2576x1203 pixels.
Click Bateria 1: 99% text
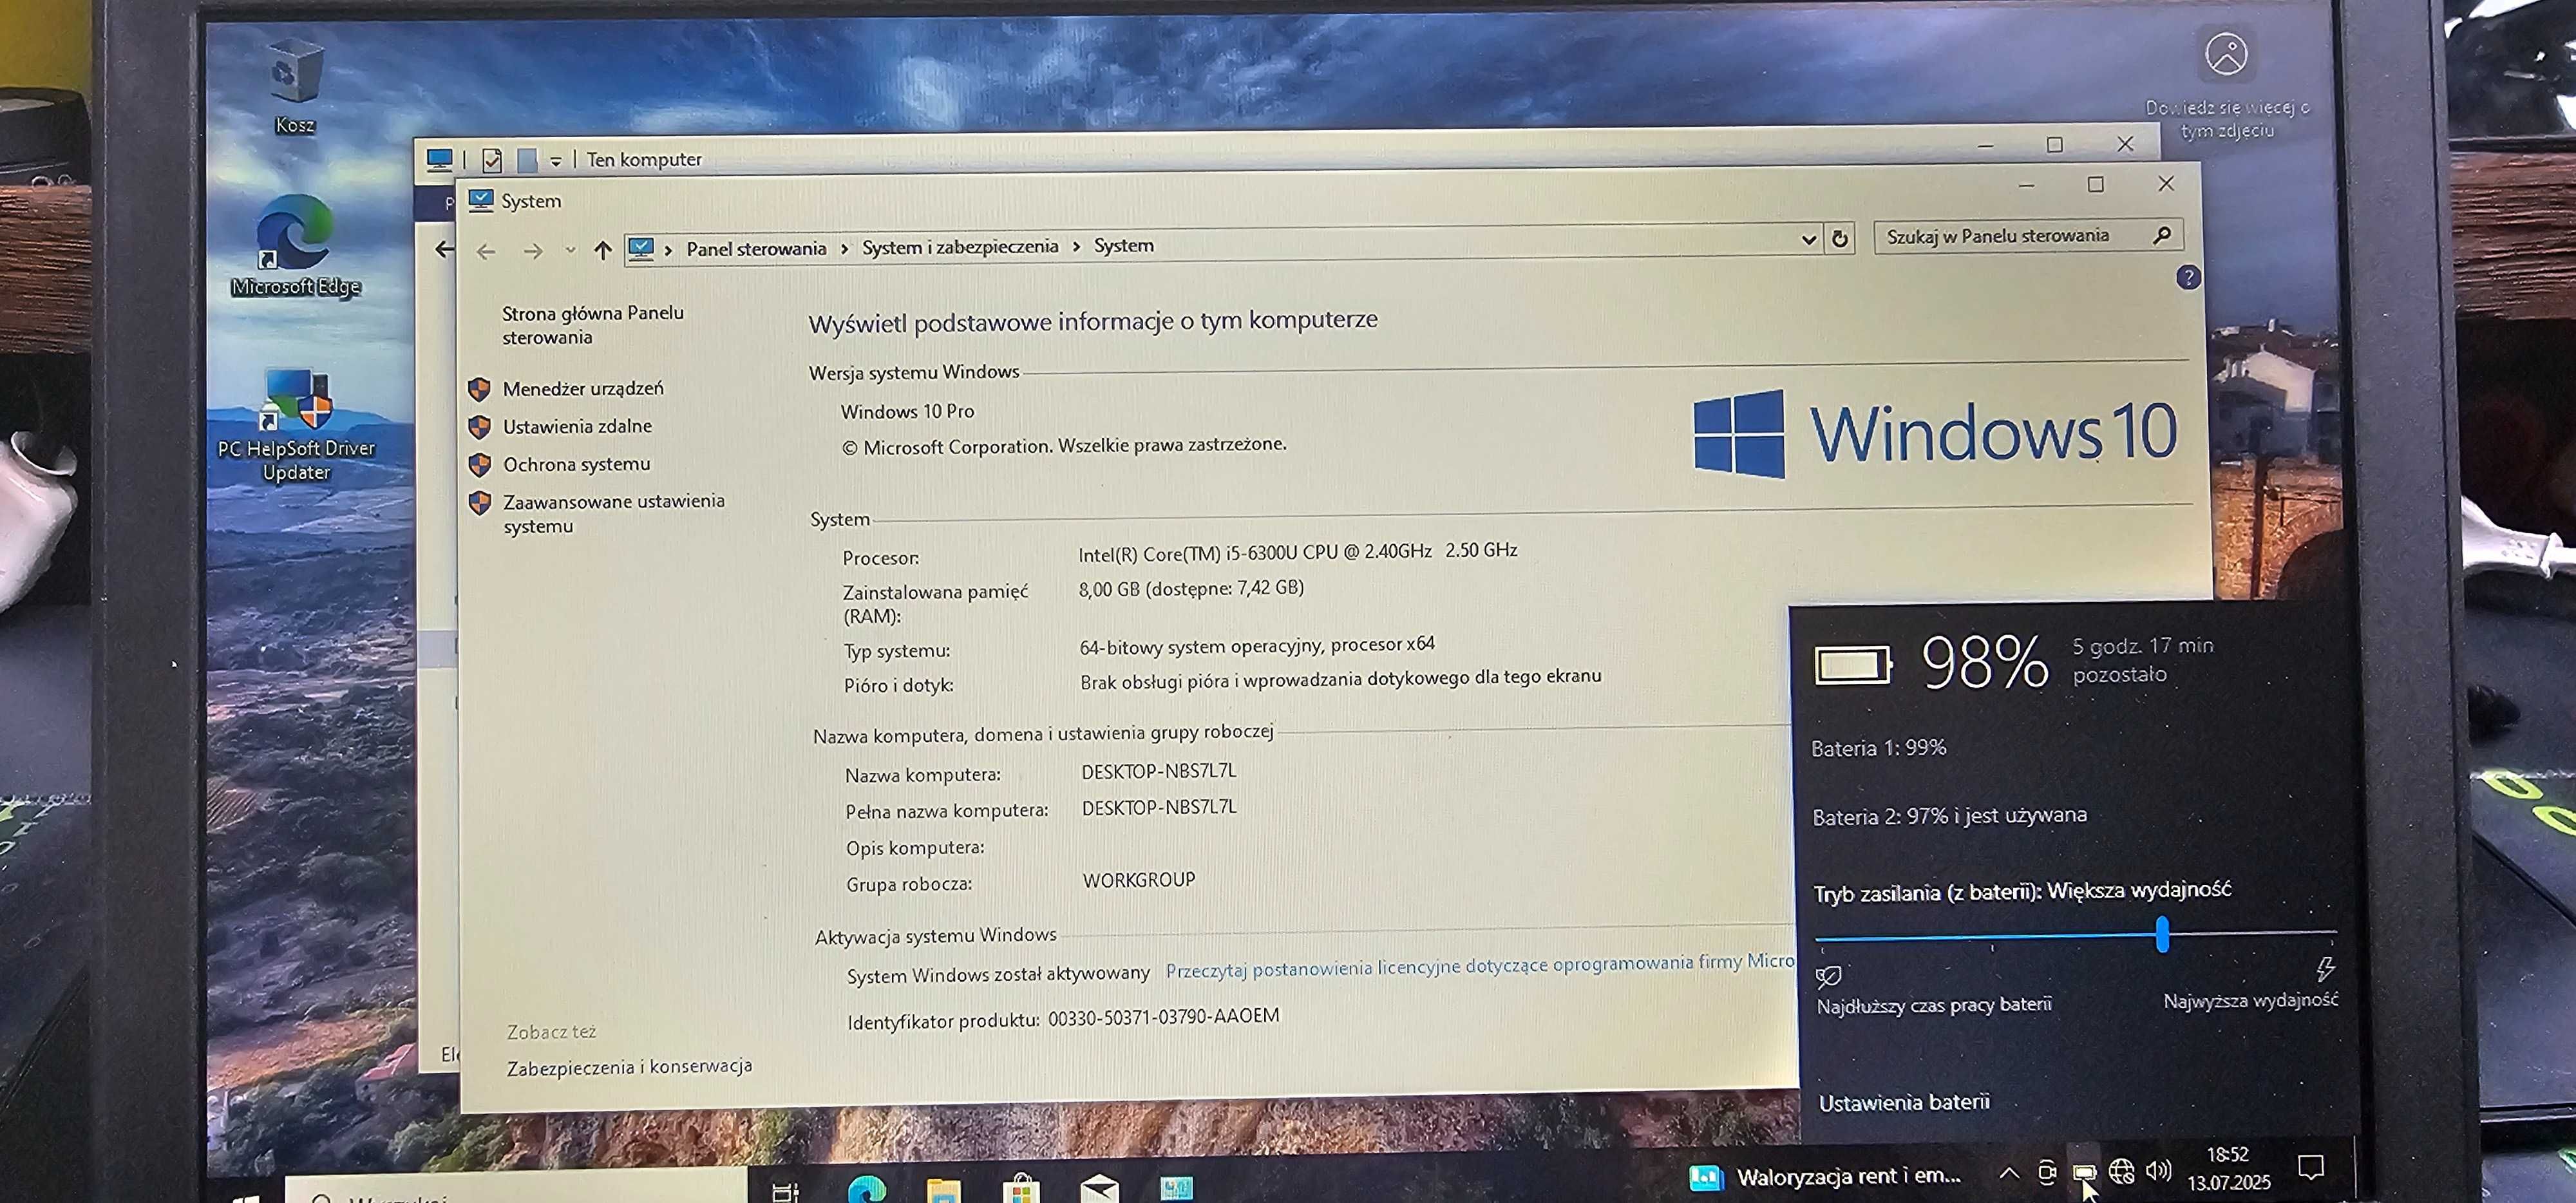pyautogui.click(x=1878, y=748)
